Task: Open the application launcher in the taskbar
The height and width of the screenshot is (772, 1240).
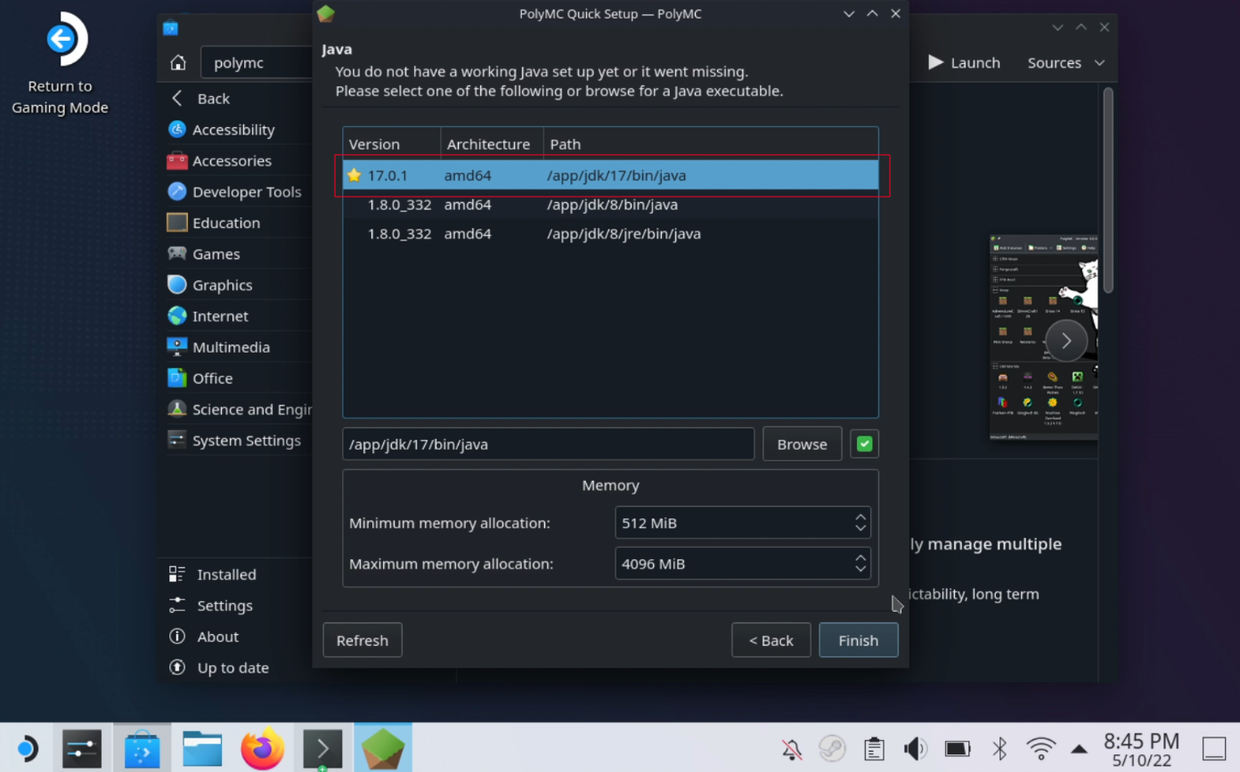Action: [x=27, y=748]
